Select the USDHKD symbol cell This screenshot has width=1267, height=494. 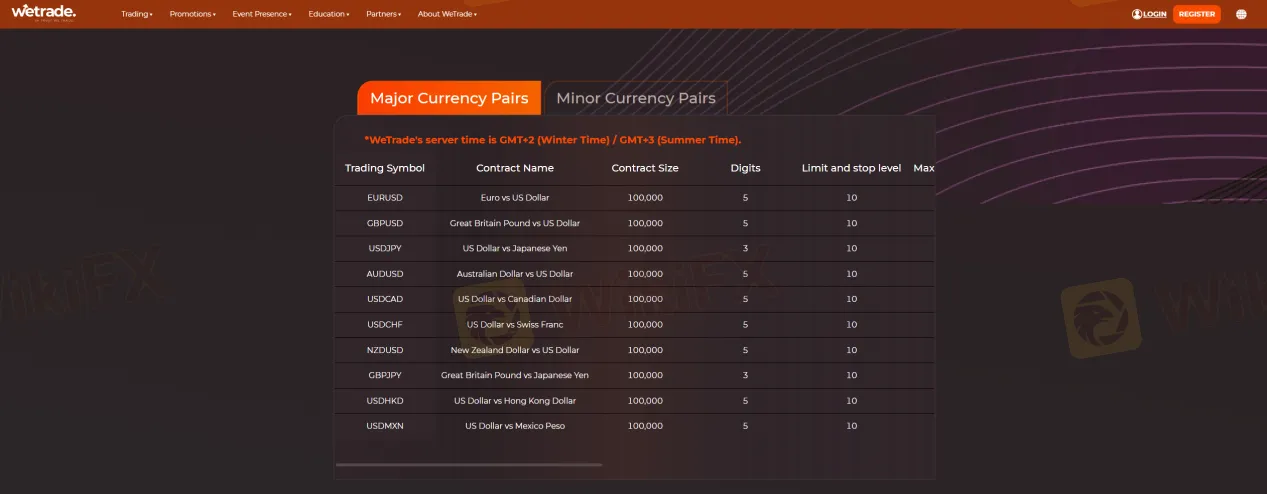click(x=385, y=400)
